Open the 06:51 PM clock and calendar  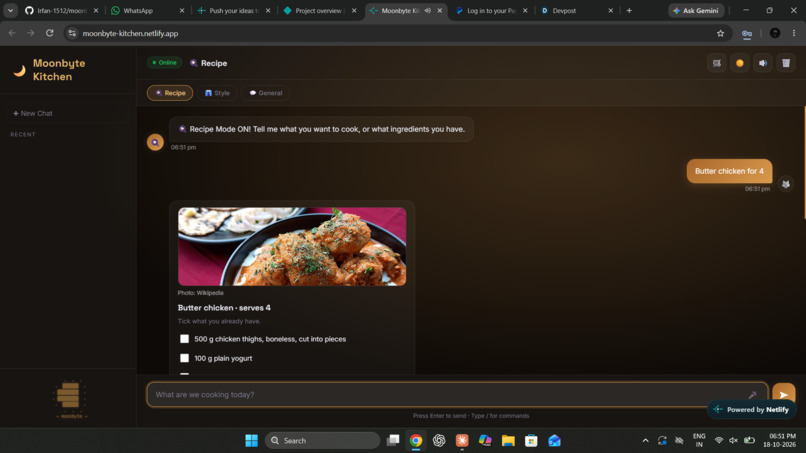(779, 440)
